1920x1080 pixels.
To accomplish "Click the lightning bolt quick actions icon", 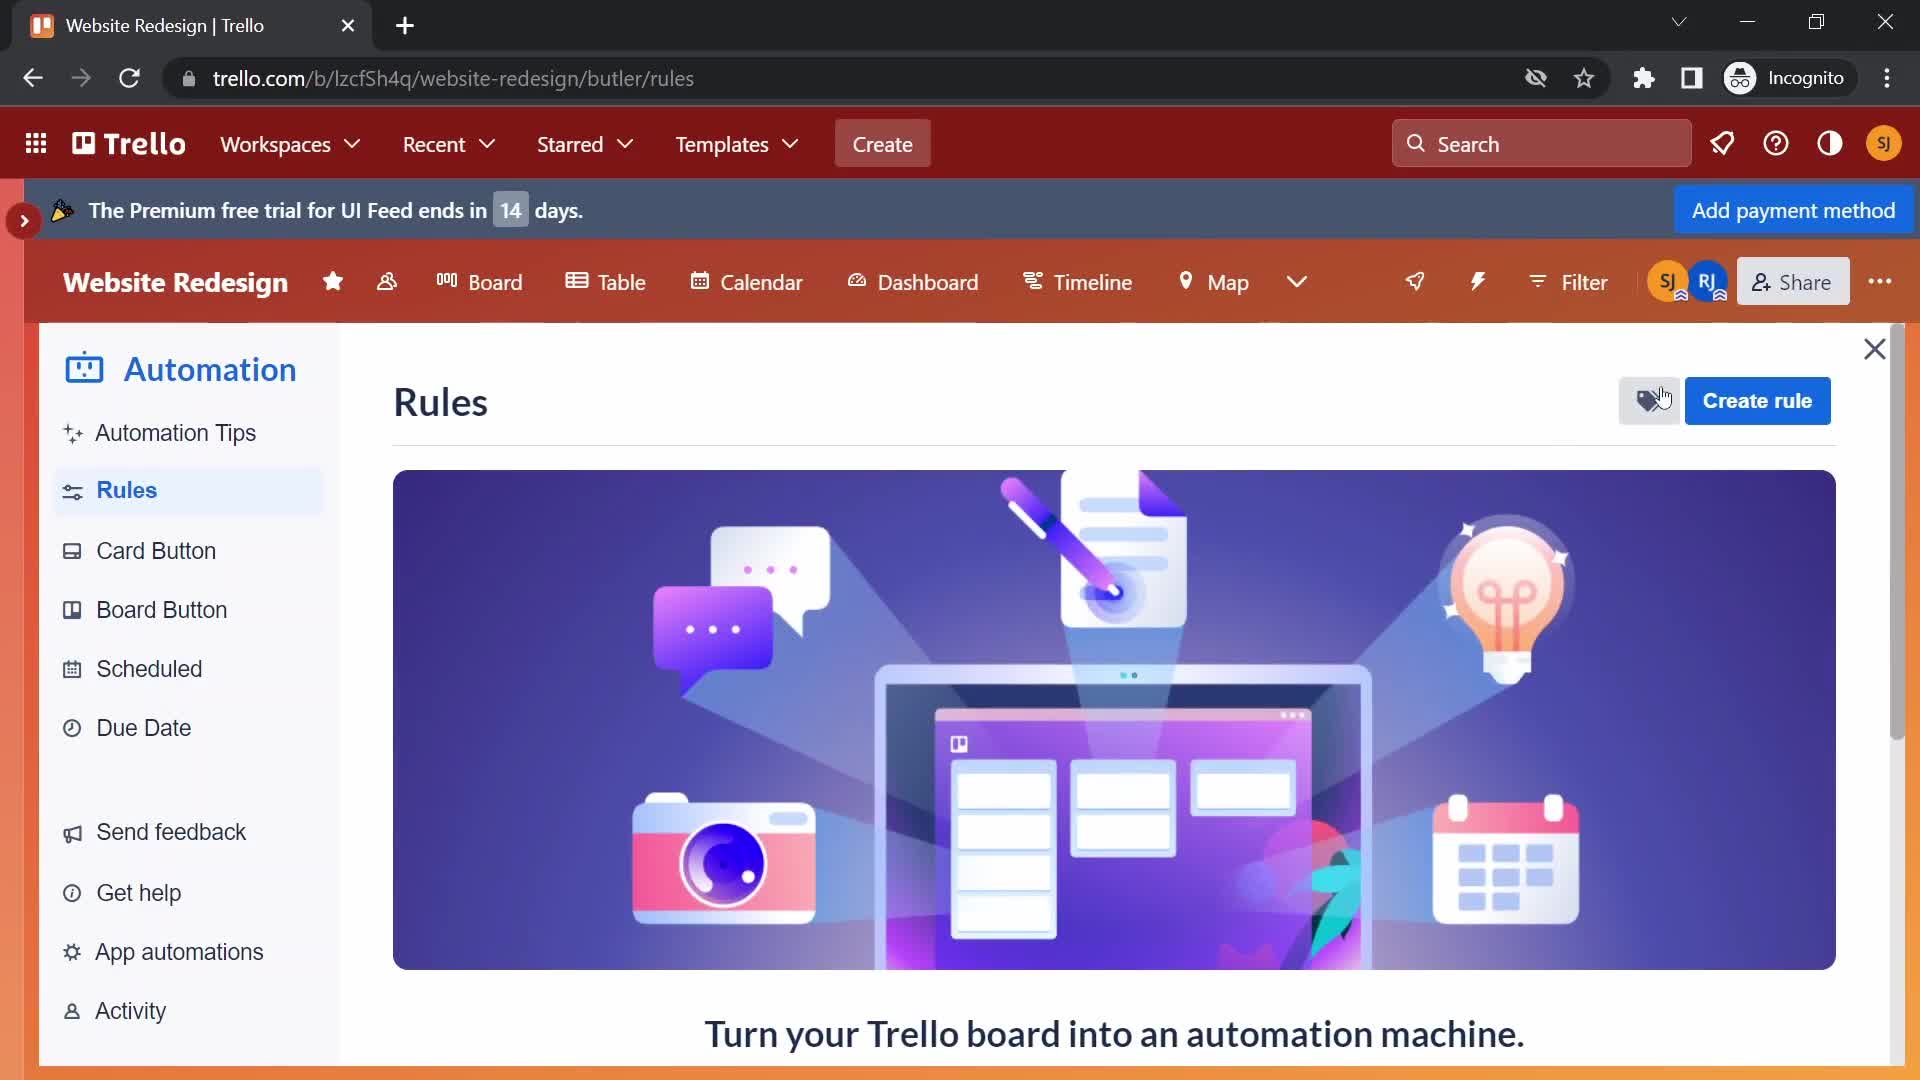I will click(x=1478, y=281).
